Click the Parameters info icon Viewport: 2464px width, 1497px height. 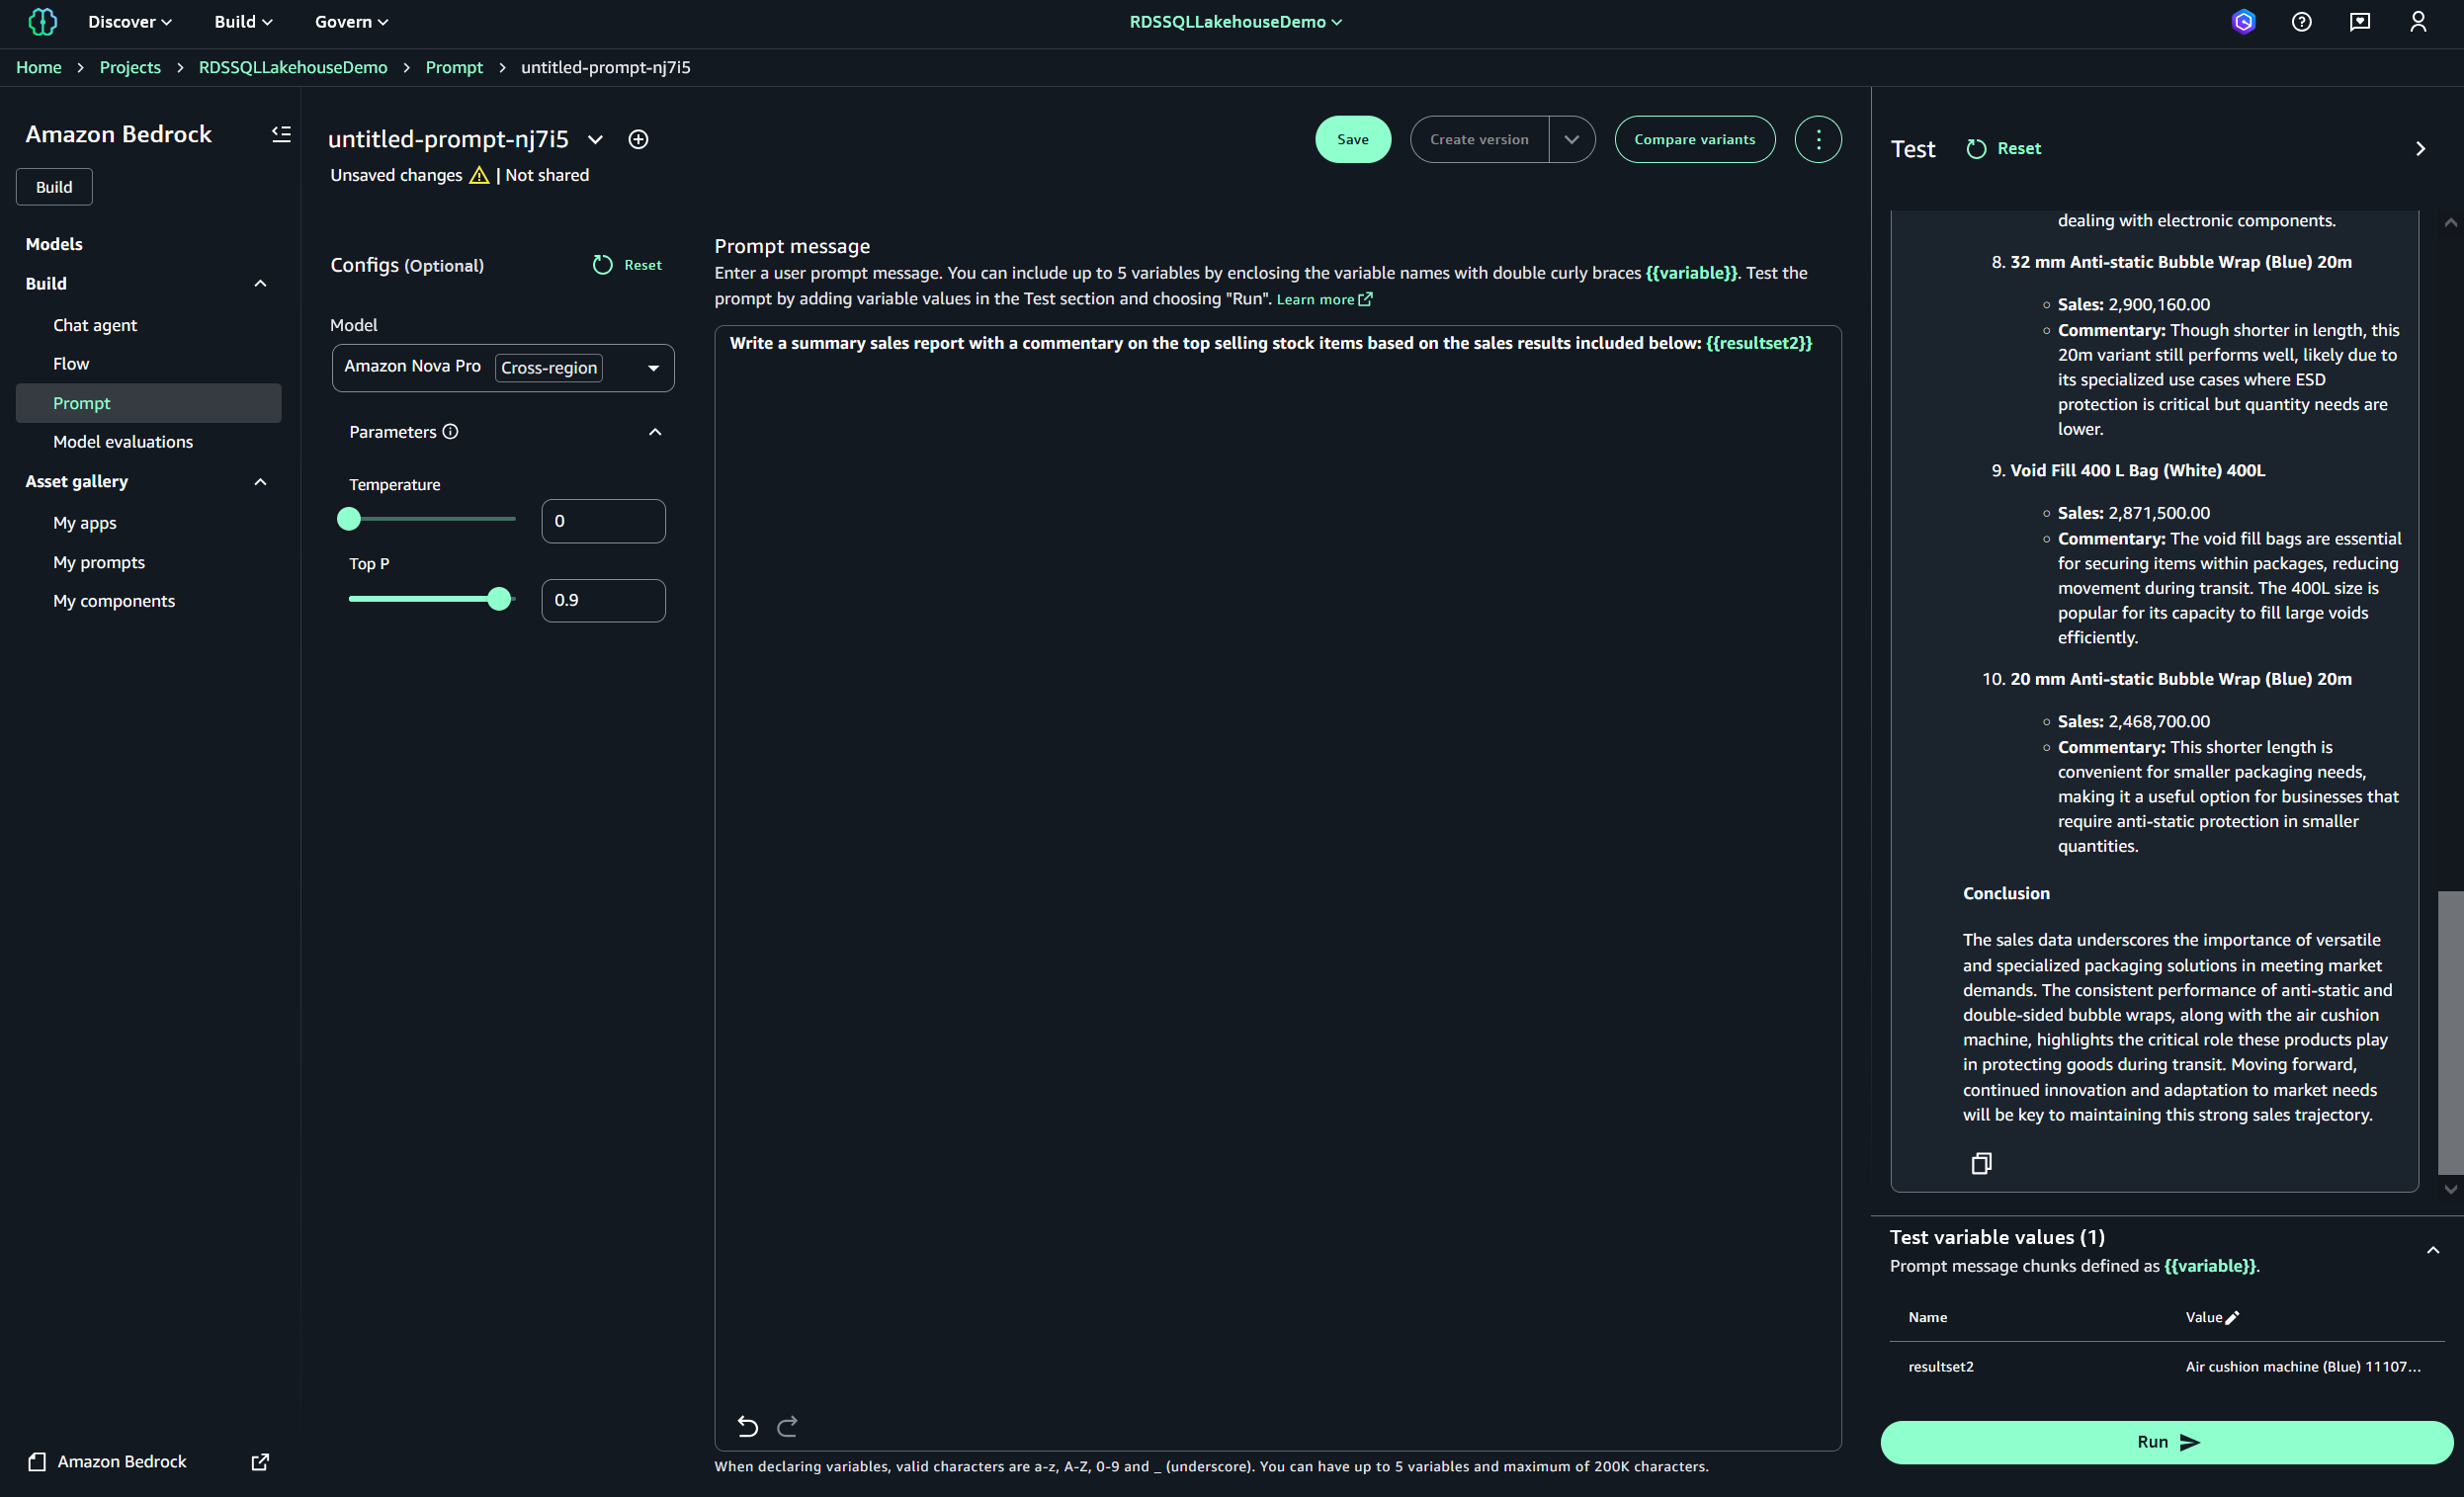450,431
